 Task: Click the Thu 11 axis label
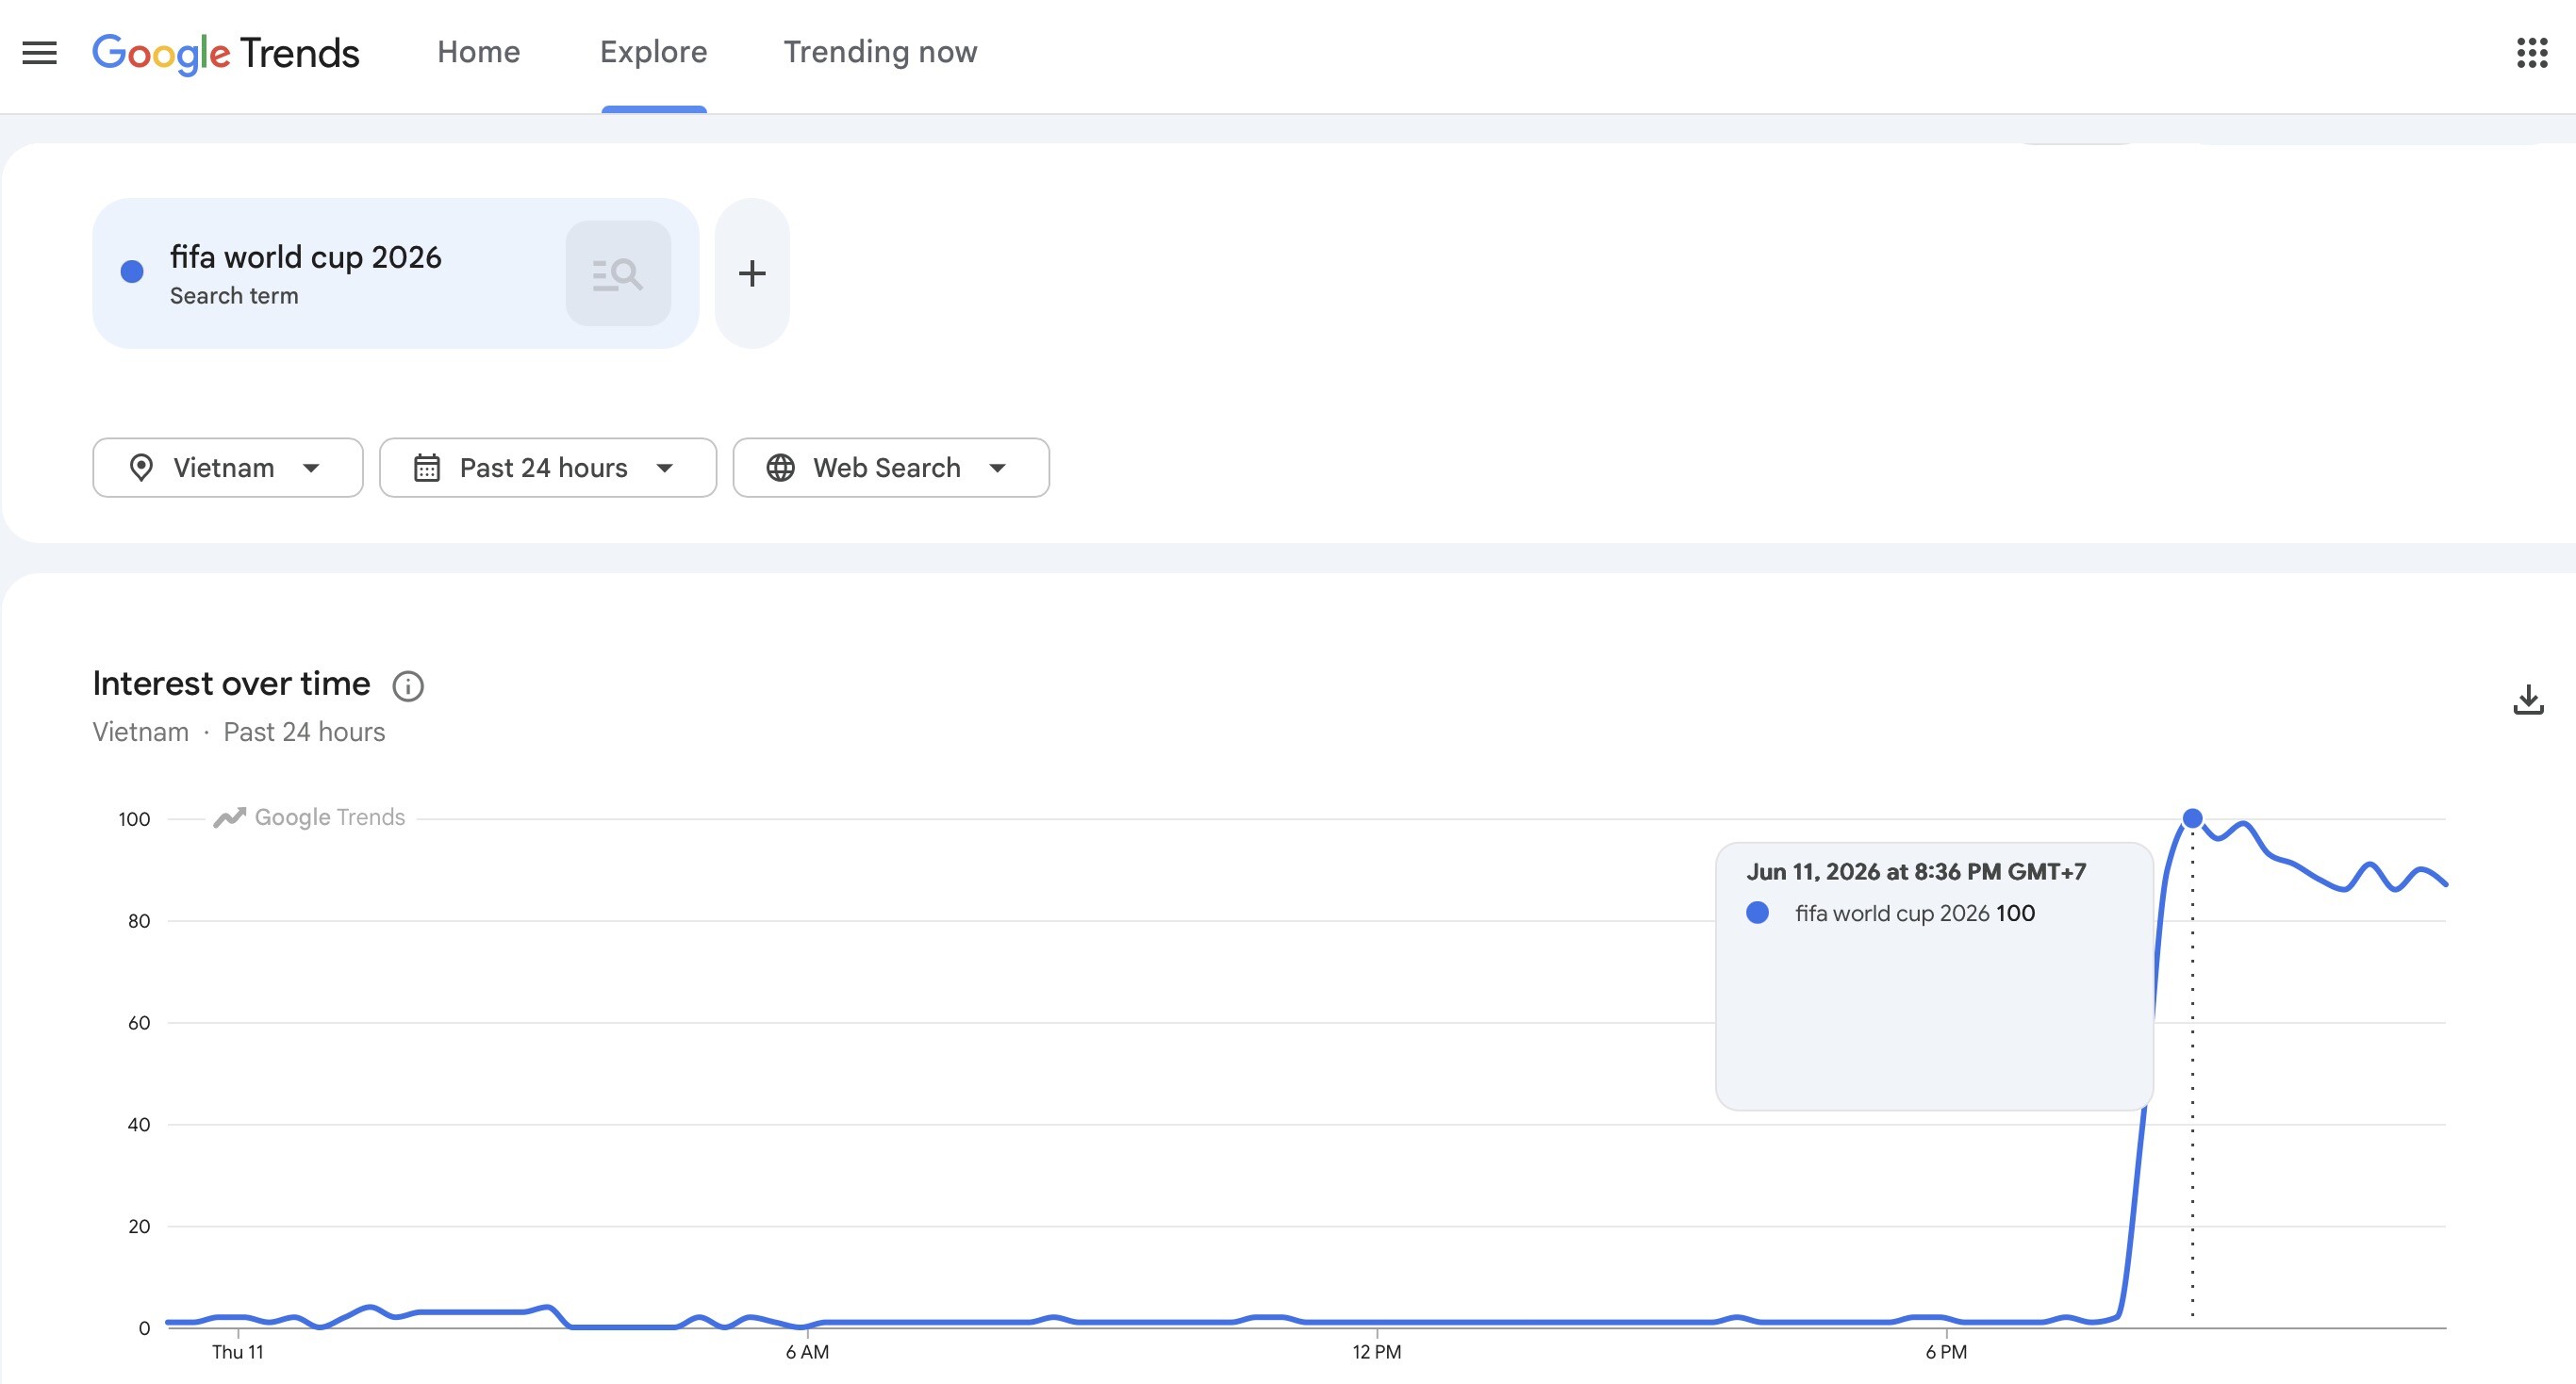click(x=238, y=1352)
